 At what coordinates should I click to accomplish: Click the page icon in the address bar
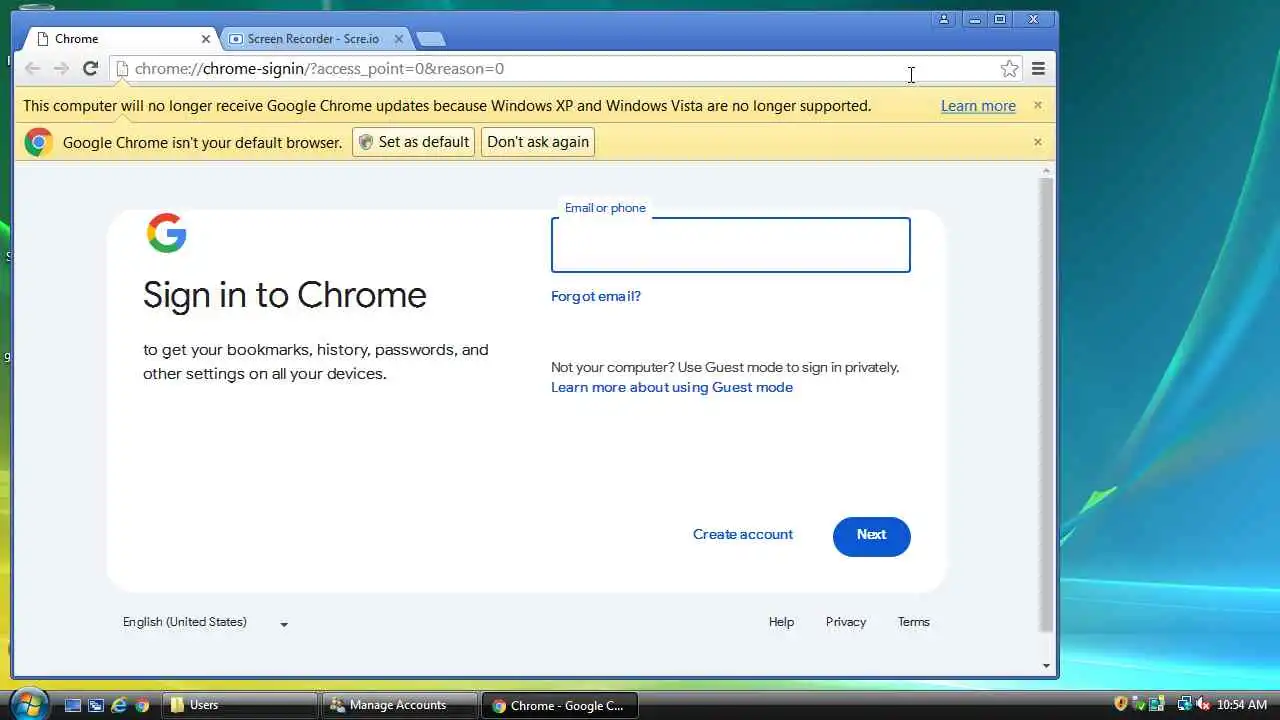[122, 68]
